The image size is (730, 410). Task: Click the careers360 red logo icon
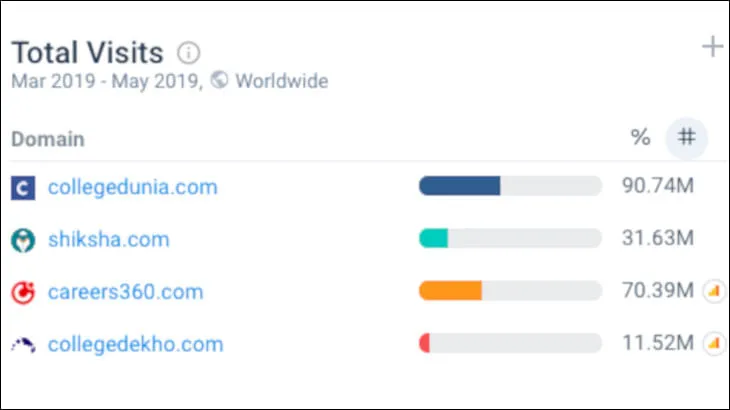(22, 292)
